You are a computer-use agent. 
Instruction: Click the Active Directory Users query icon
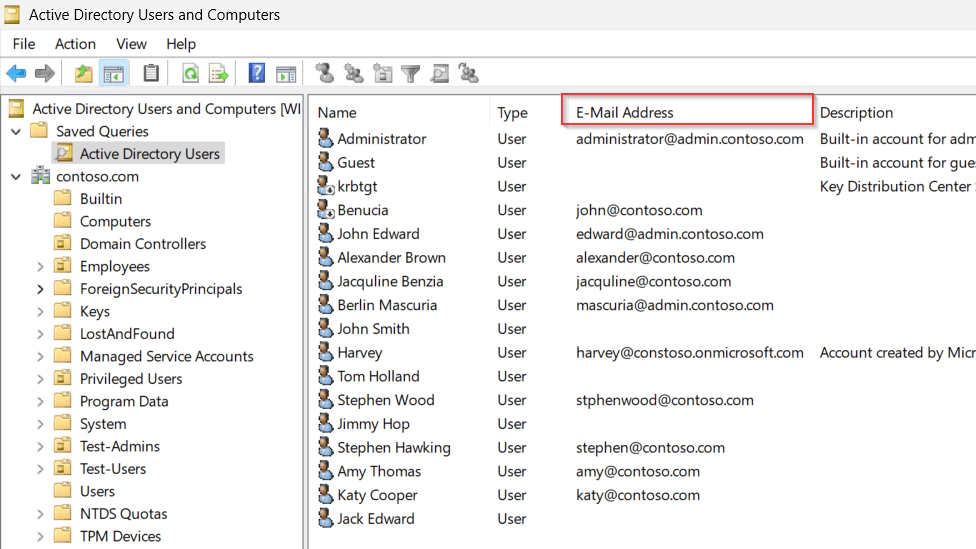click(x=63, y=153)
